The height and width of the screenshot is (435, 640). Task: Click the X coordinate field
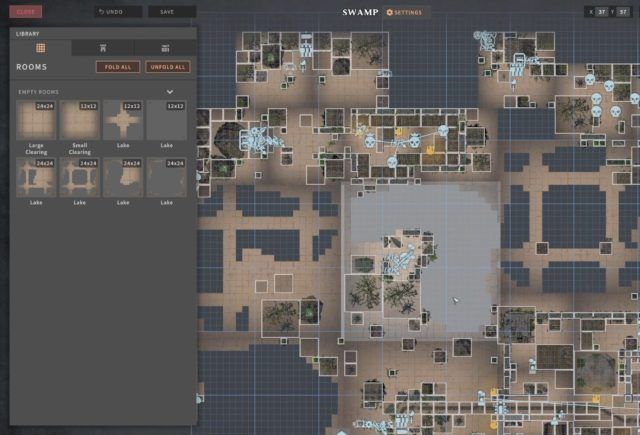click(602, 12)
